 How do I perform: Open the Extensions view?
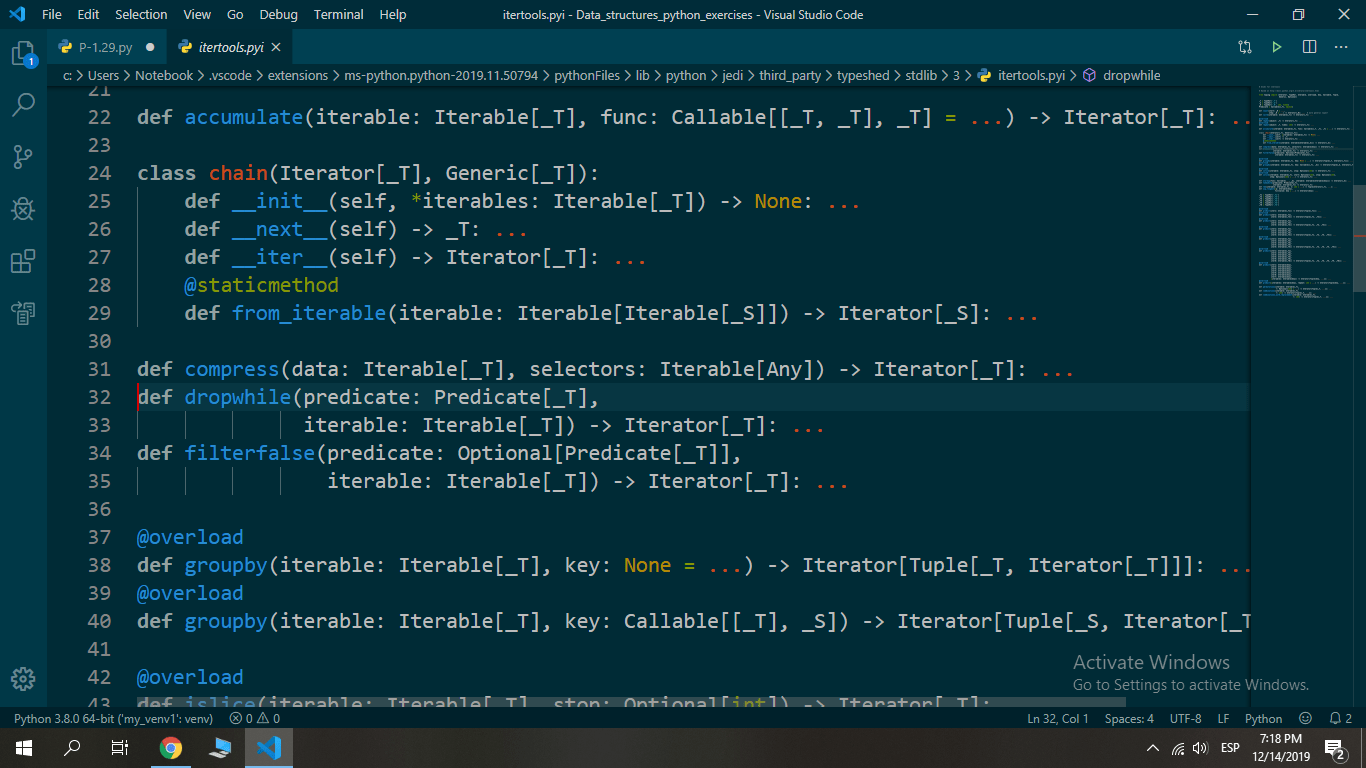click(24, 261)
